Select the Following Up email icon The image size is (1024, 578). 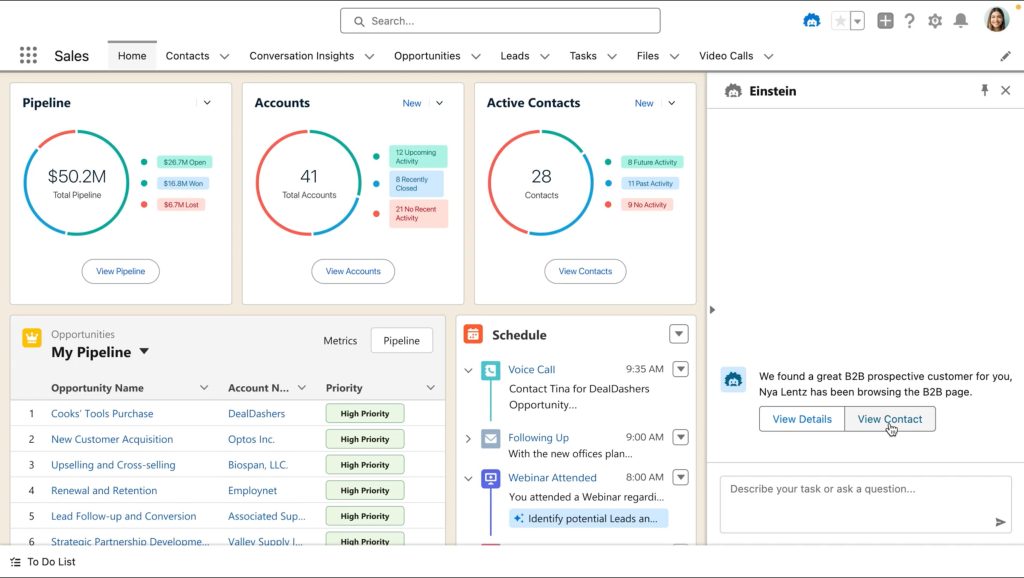pos(489,437)
